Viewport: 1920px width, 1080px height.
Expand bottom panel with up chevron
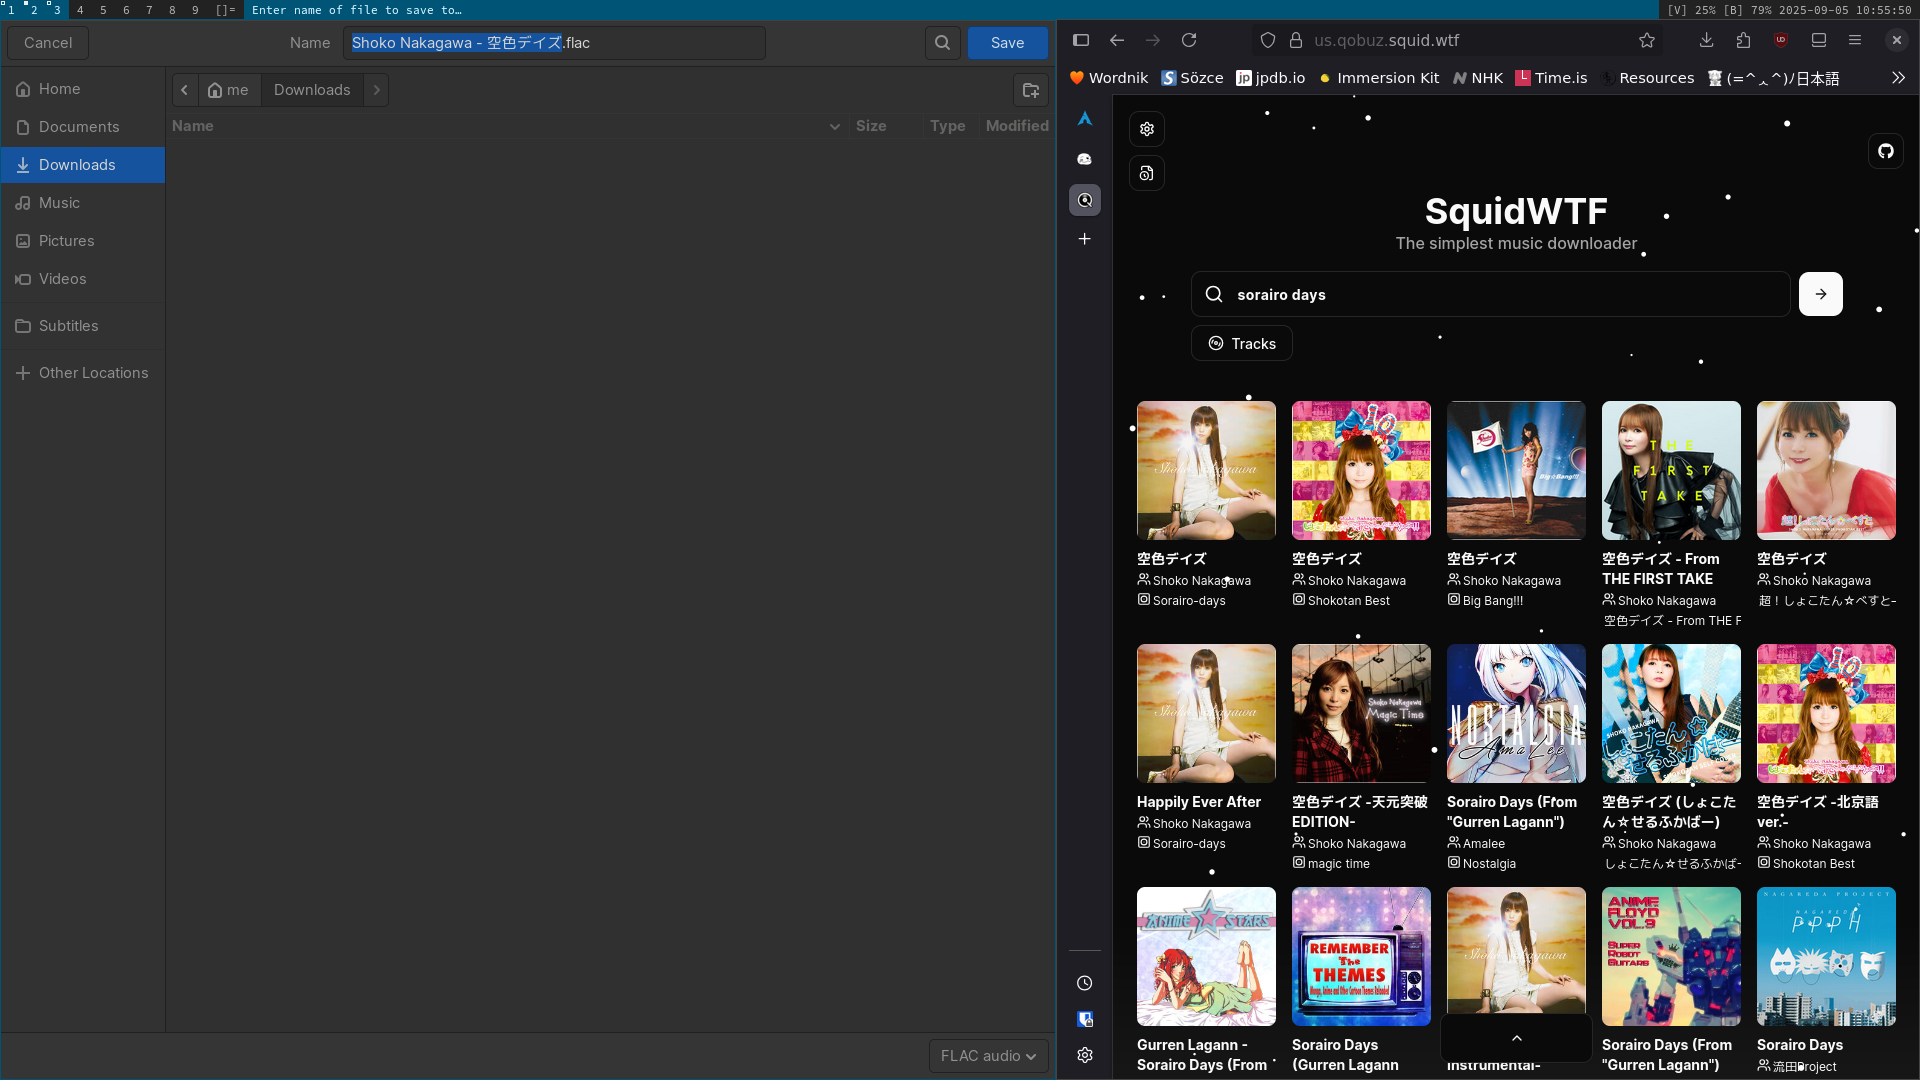click(1516, 1038)
